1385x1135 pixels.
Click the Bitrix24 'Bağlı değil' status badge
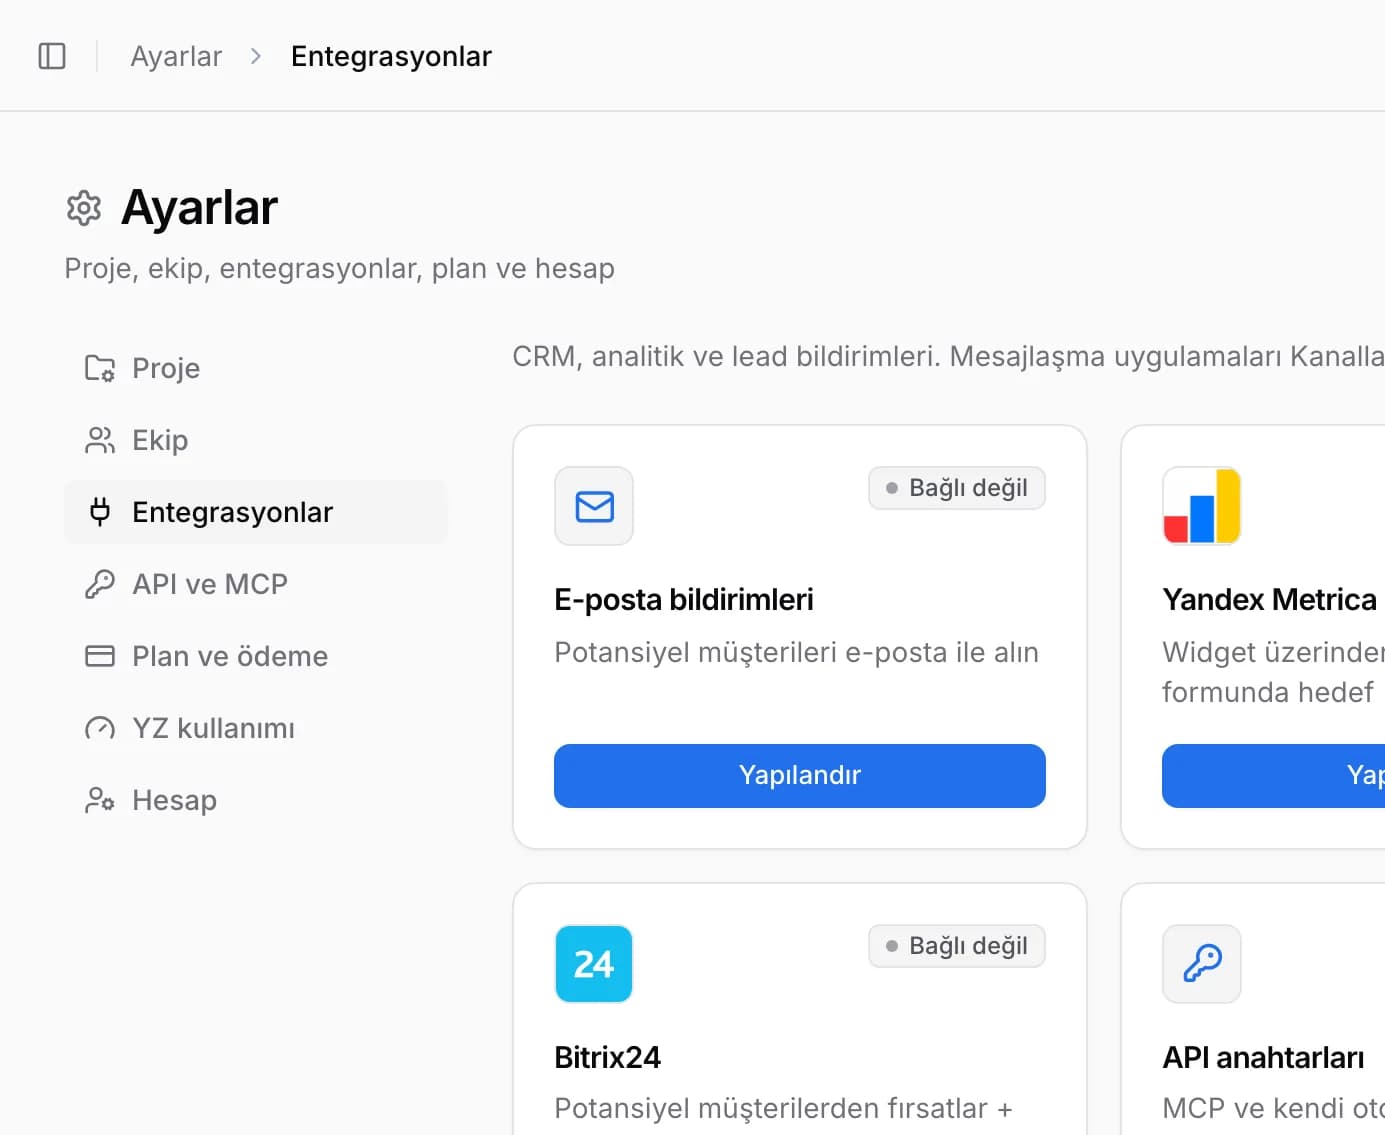[x=957, y=946]
